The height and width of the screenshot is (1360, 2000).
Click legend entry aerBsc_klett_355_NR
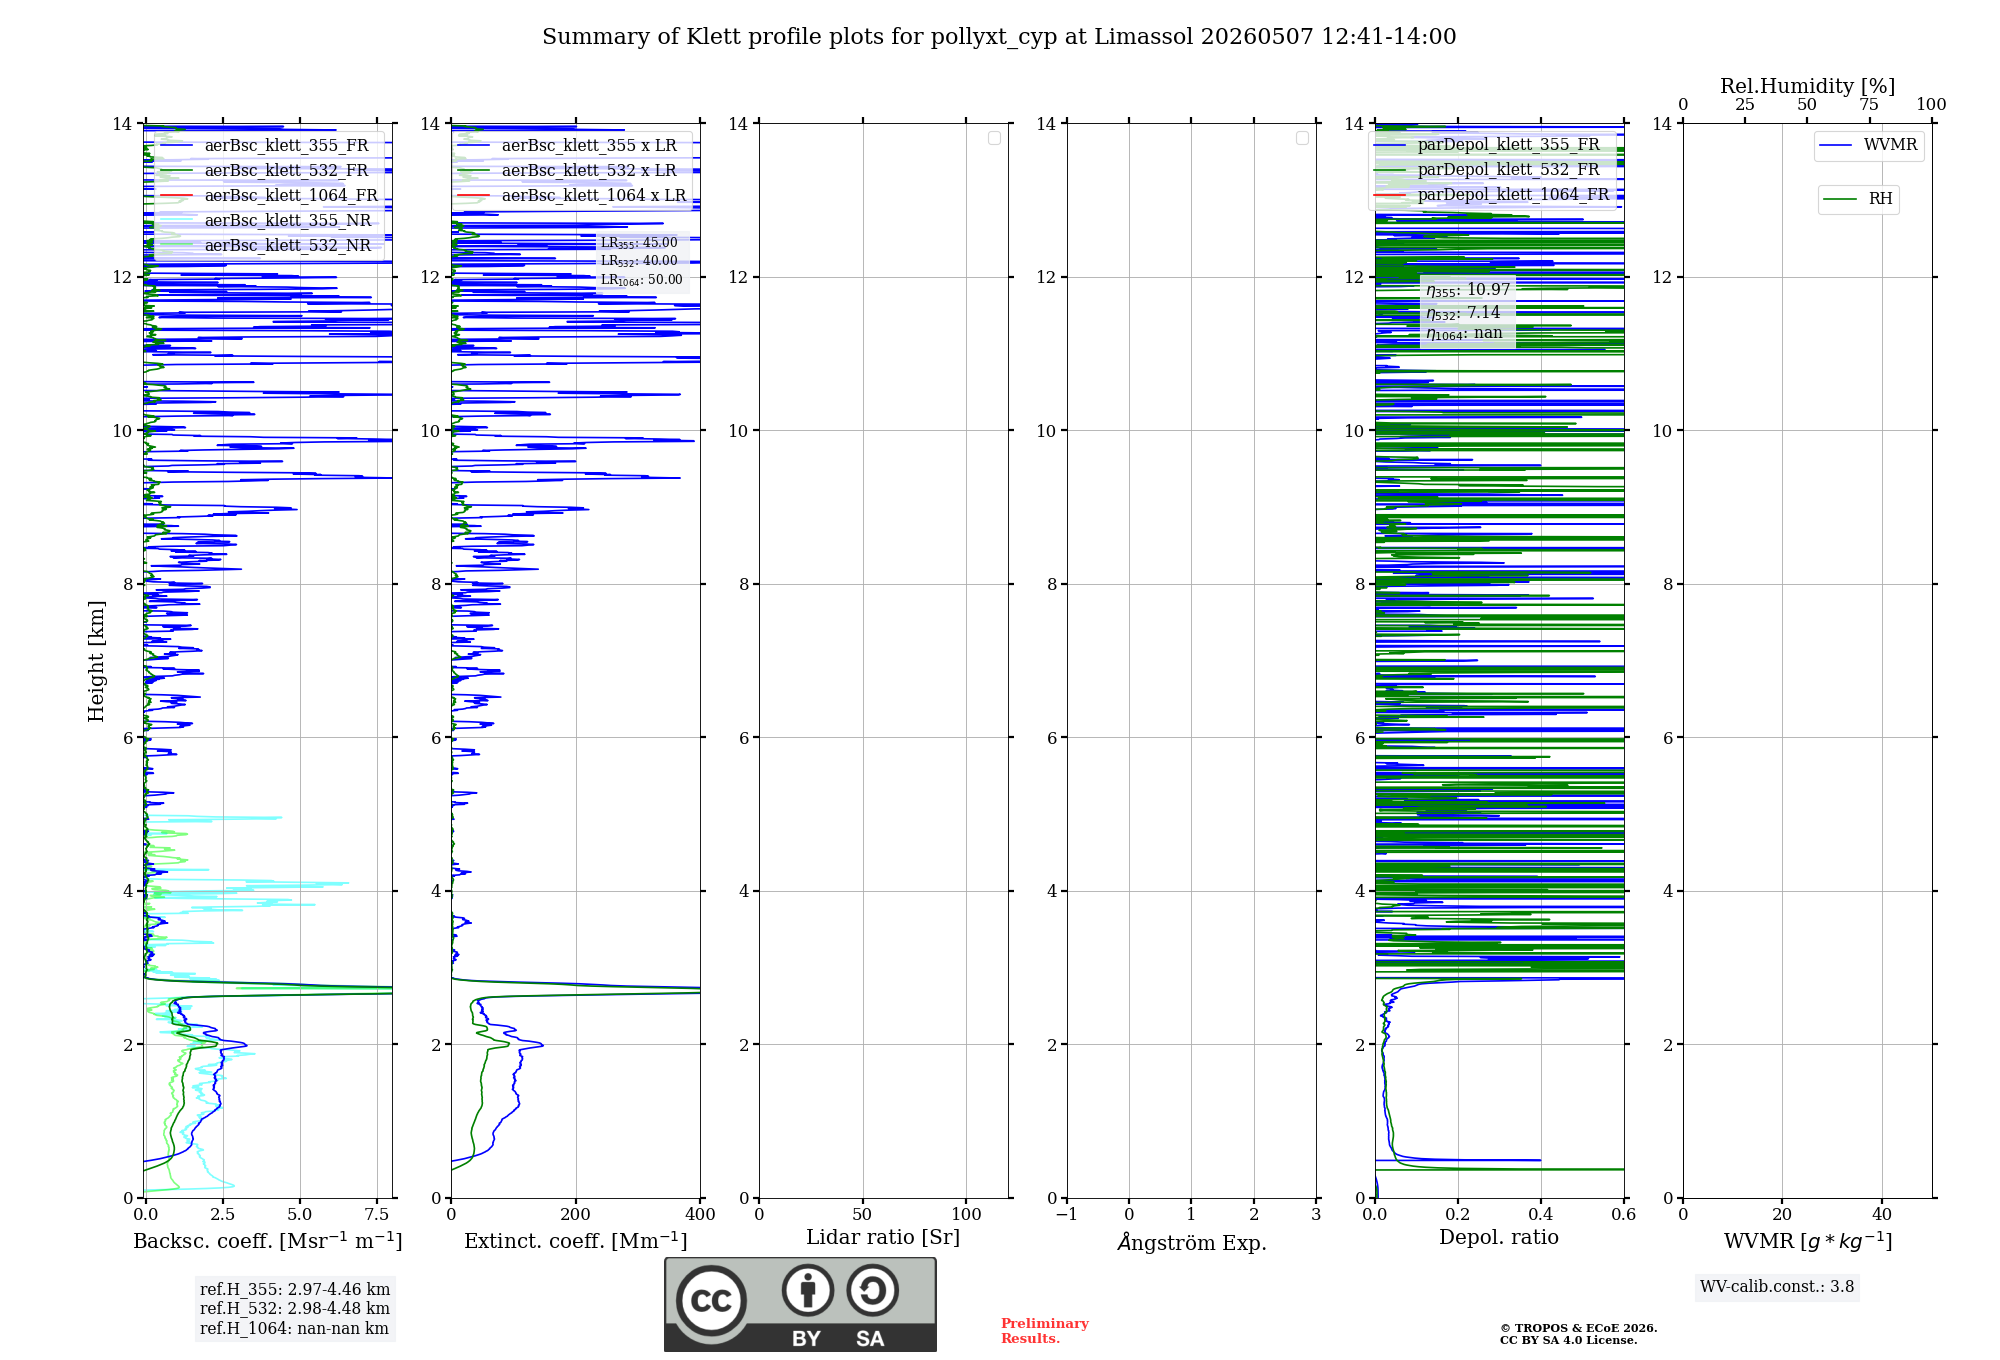coord(266,220)
